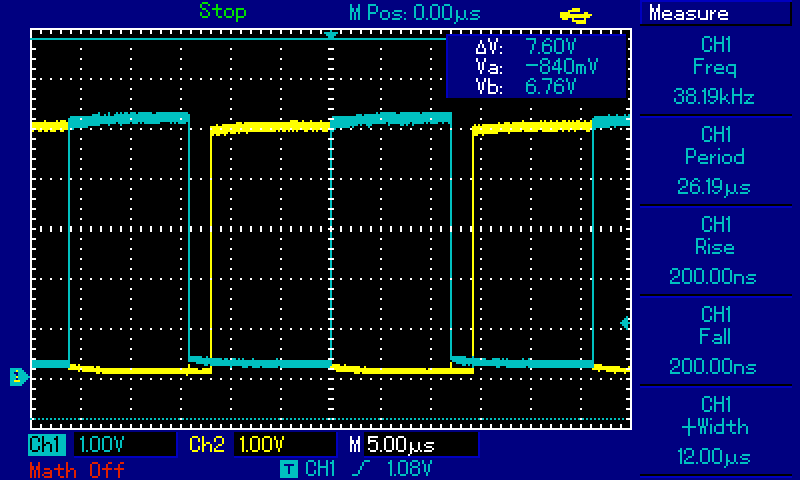The width and height of the screenshot is (800, 480).
Task: Click the 200.00ns rise time value
Action: pyautogui.click(x=714, y=276)
